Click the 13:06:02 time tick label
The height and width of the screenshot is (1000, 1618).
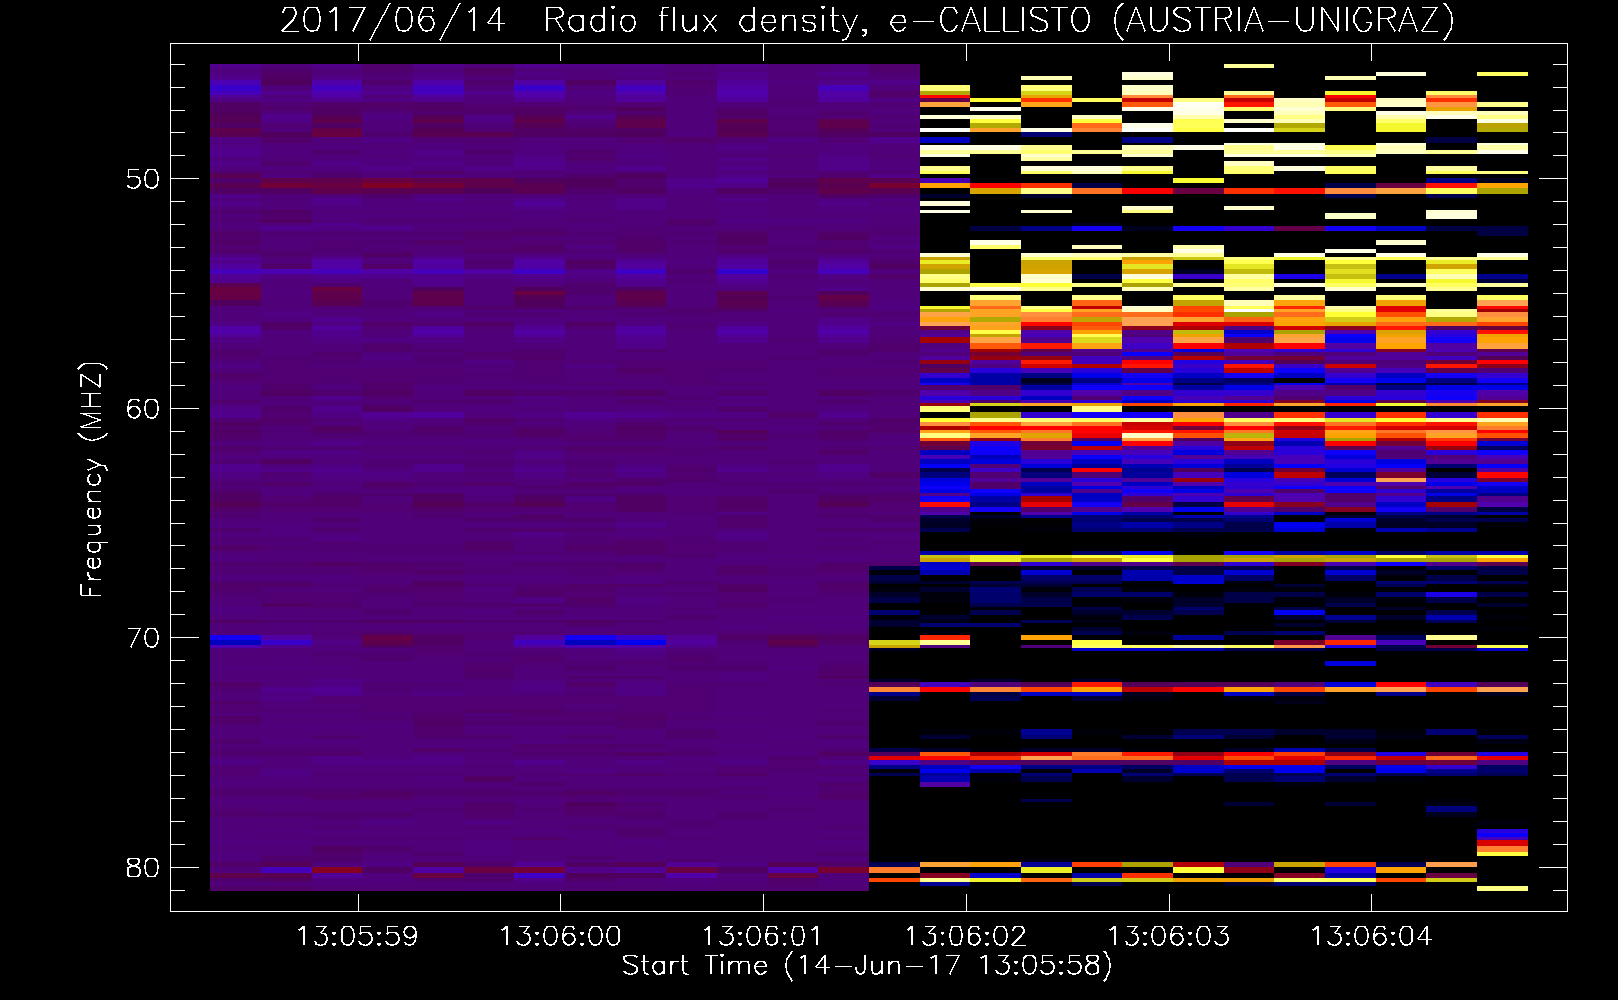[966, 937]
